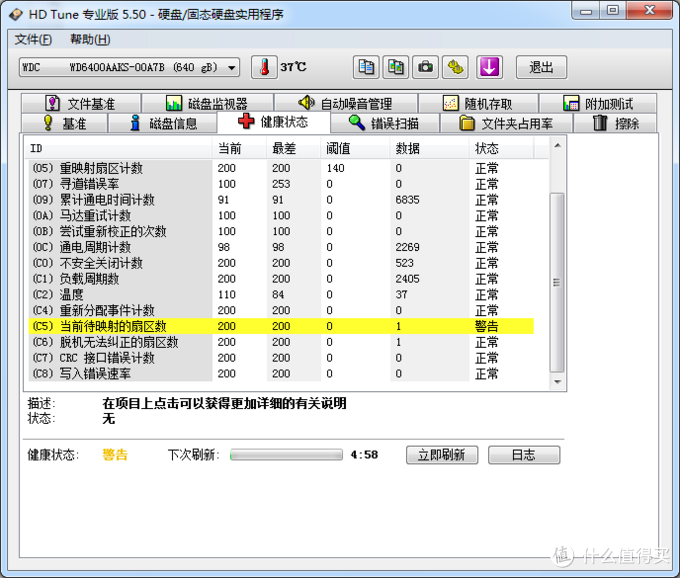Open the drive selection dropdown WDC WD6400AAKS
Screen dimensions: 680x578
(x=129, y=67)
